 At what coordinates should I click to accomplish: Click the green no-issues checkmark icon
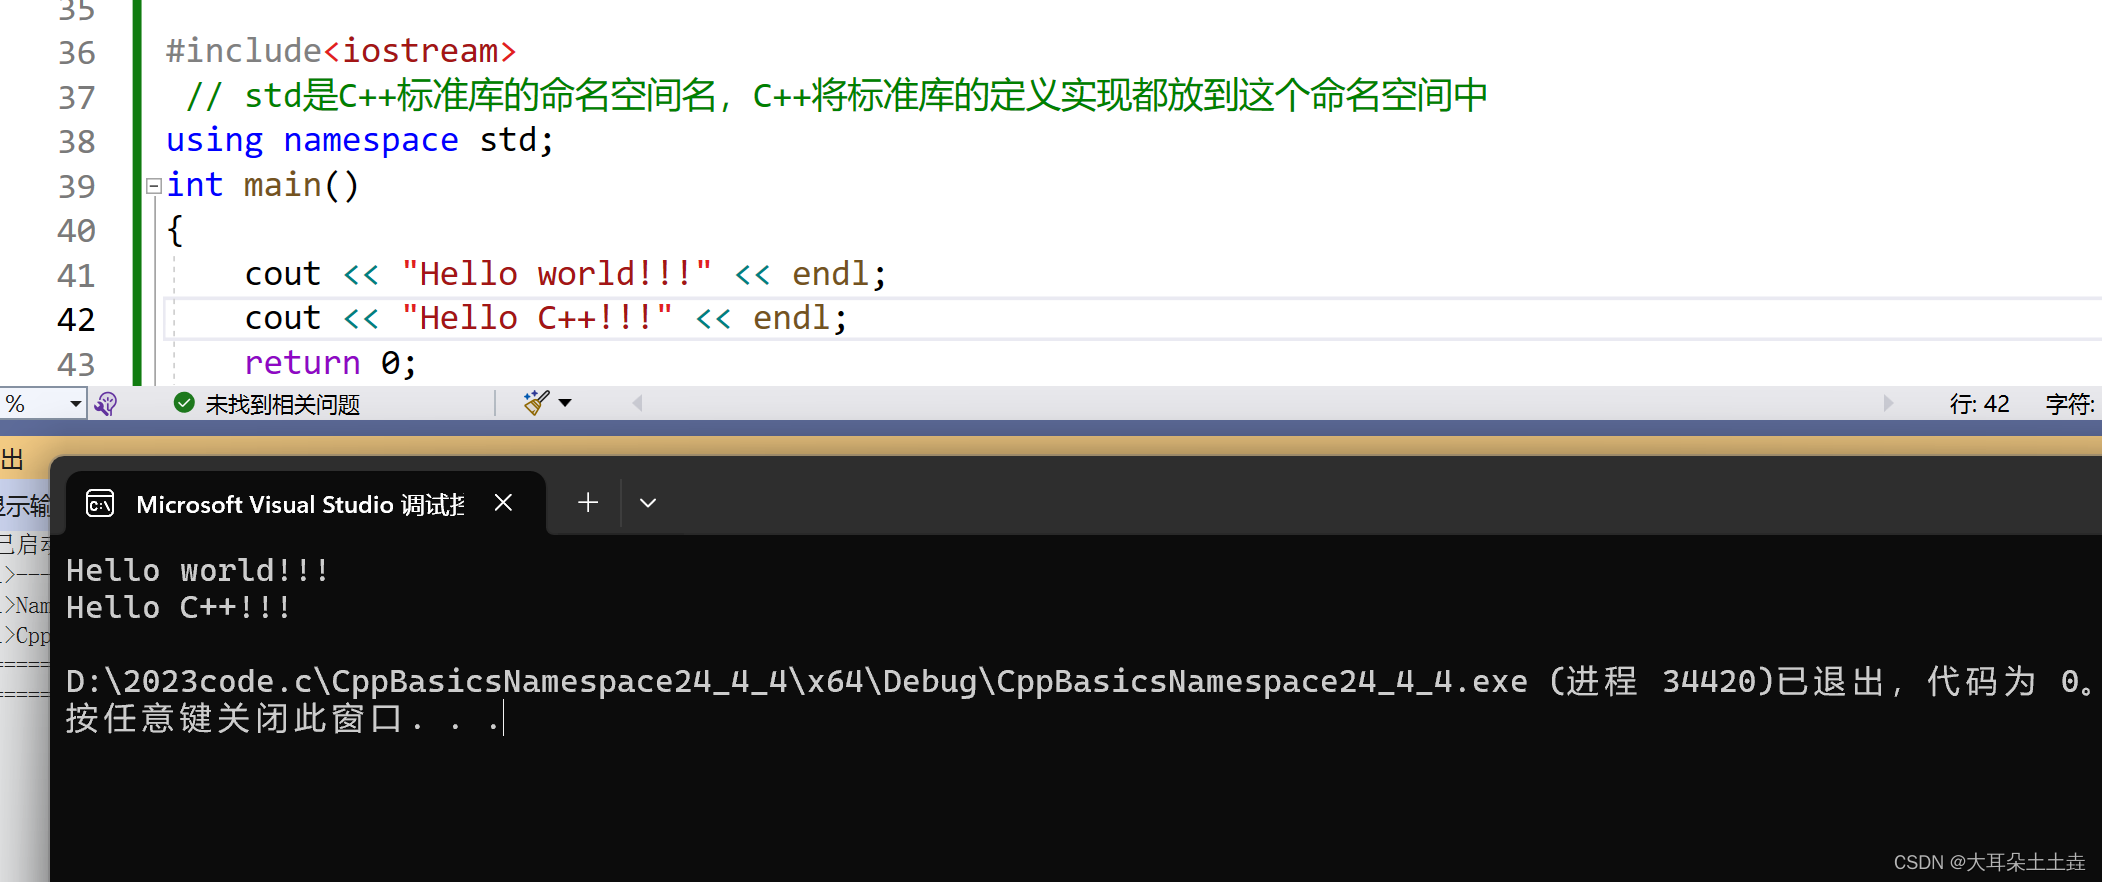point(184,403)
